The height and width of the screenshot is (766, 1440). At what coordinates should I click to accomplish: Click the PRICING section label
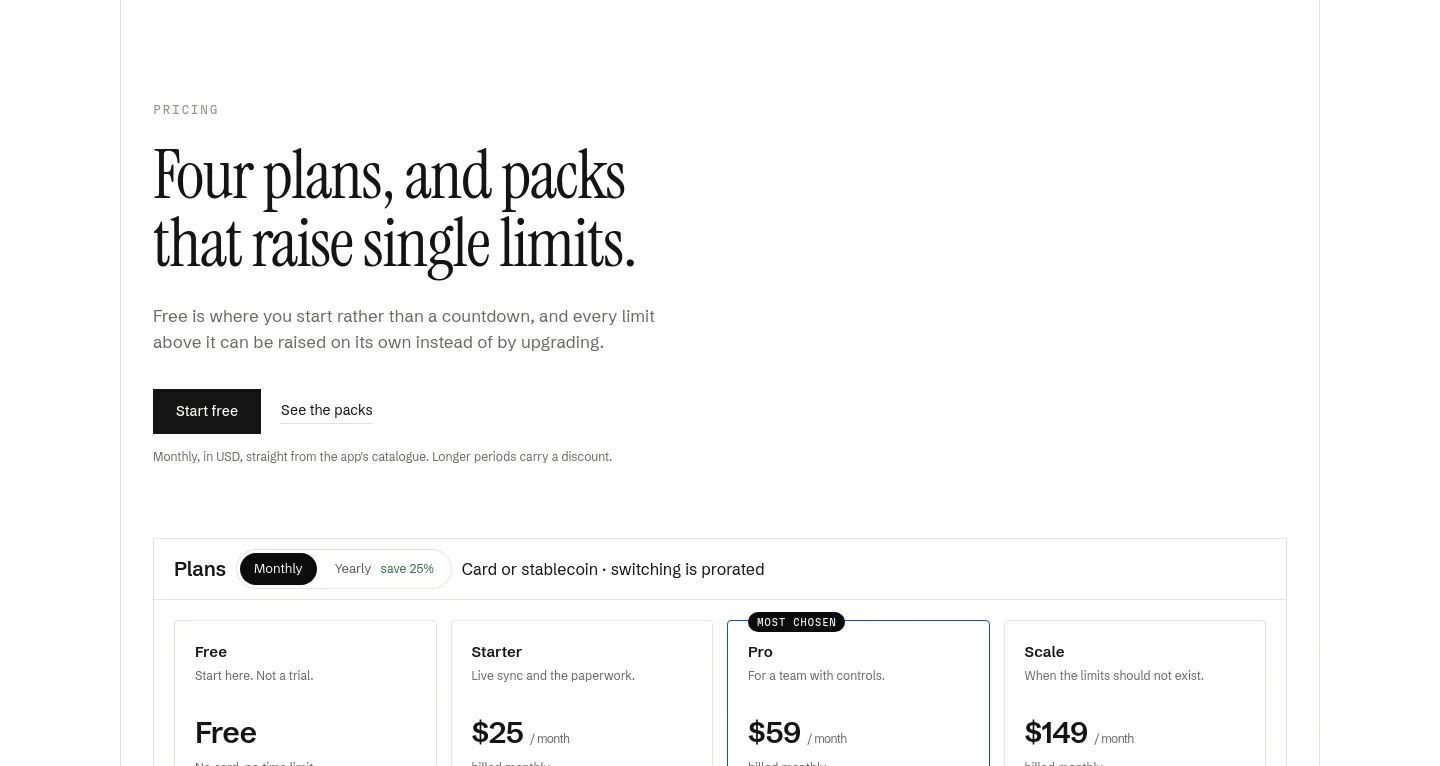click(186, 110)
